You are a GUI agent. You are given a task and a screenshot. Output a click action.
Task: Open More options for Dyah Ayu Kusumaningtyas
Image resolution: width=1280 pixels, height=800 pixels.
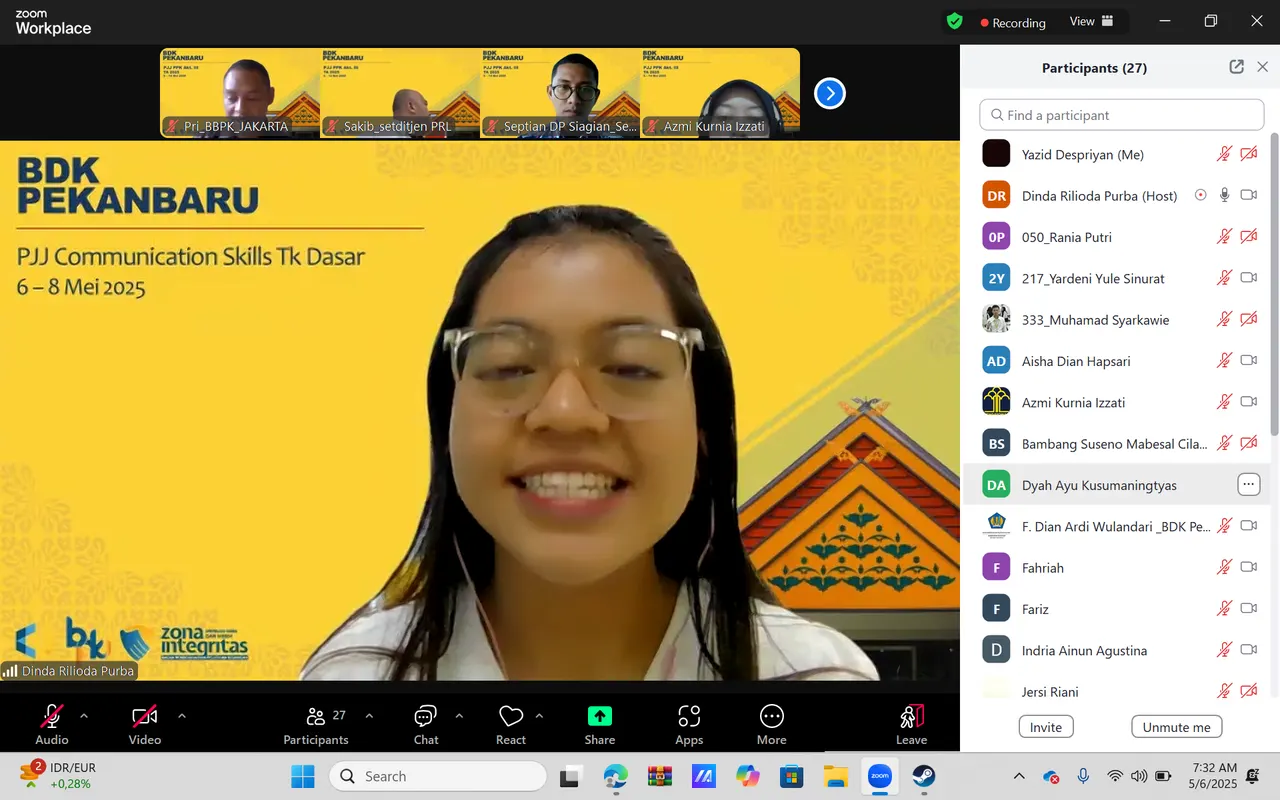tap(1248, 485)
